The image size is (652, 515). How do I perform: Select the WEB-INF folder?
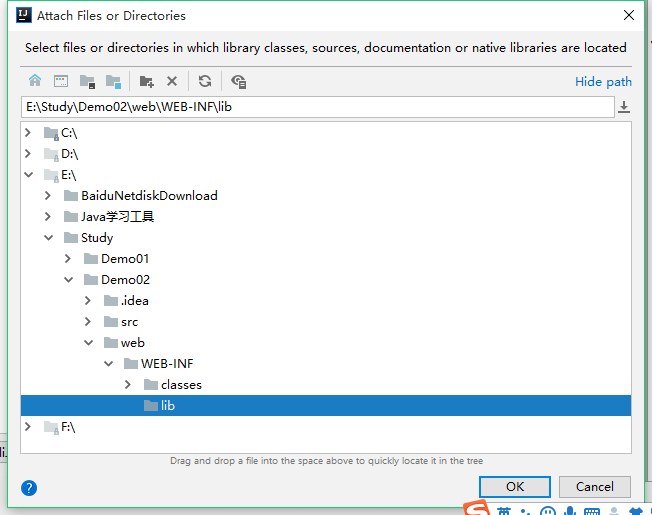(326, 364)
